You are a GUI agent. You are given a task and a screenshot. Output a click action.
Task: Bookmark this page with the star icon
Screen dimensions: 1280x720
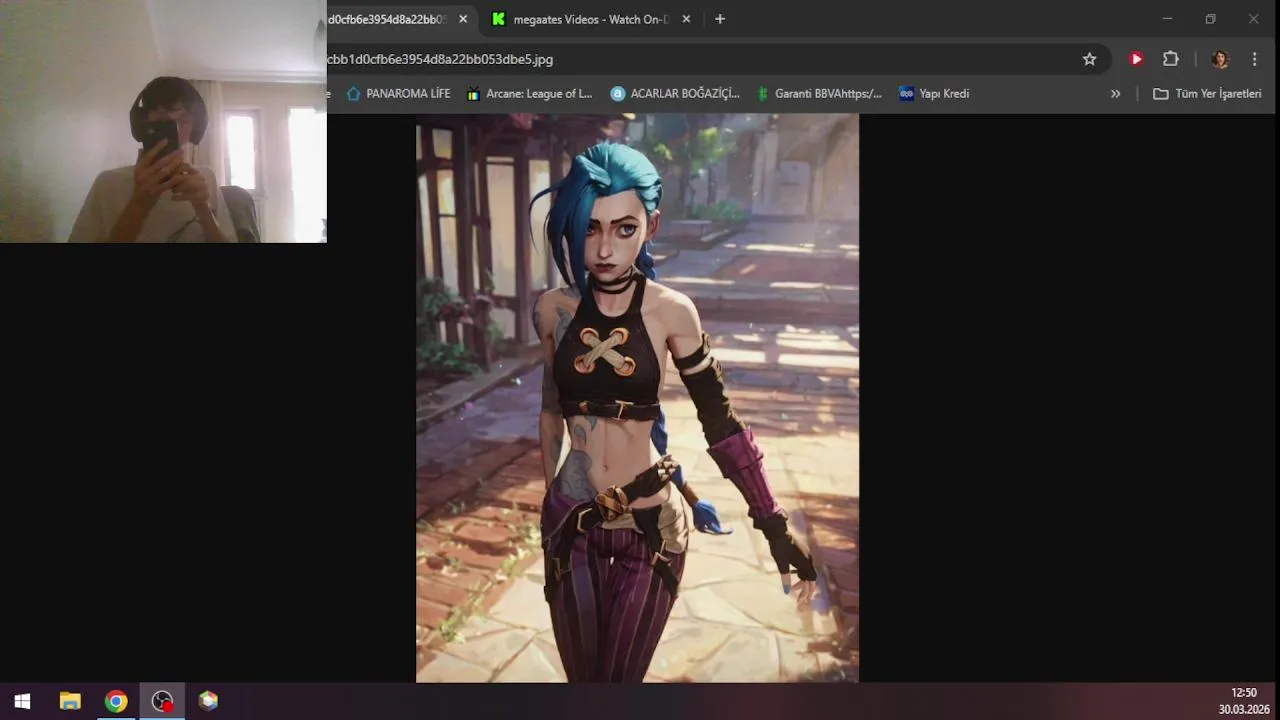(1089, 59)
